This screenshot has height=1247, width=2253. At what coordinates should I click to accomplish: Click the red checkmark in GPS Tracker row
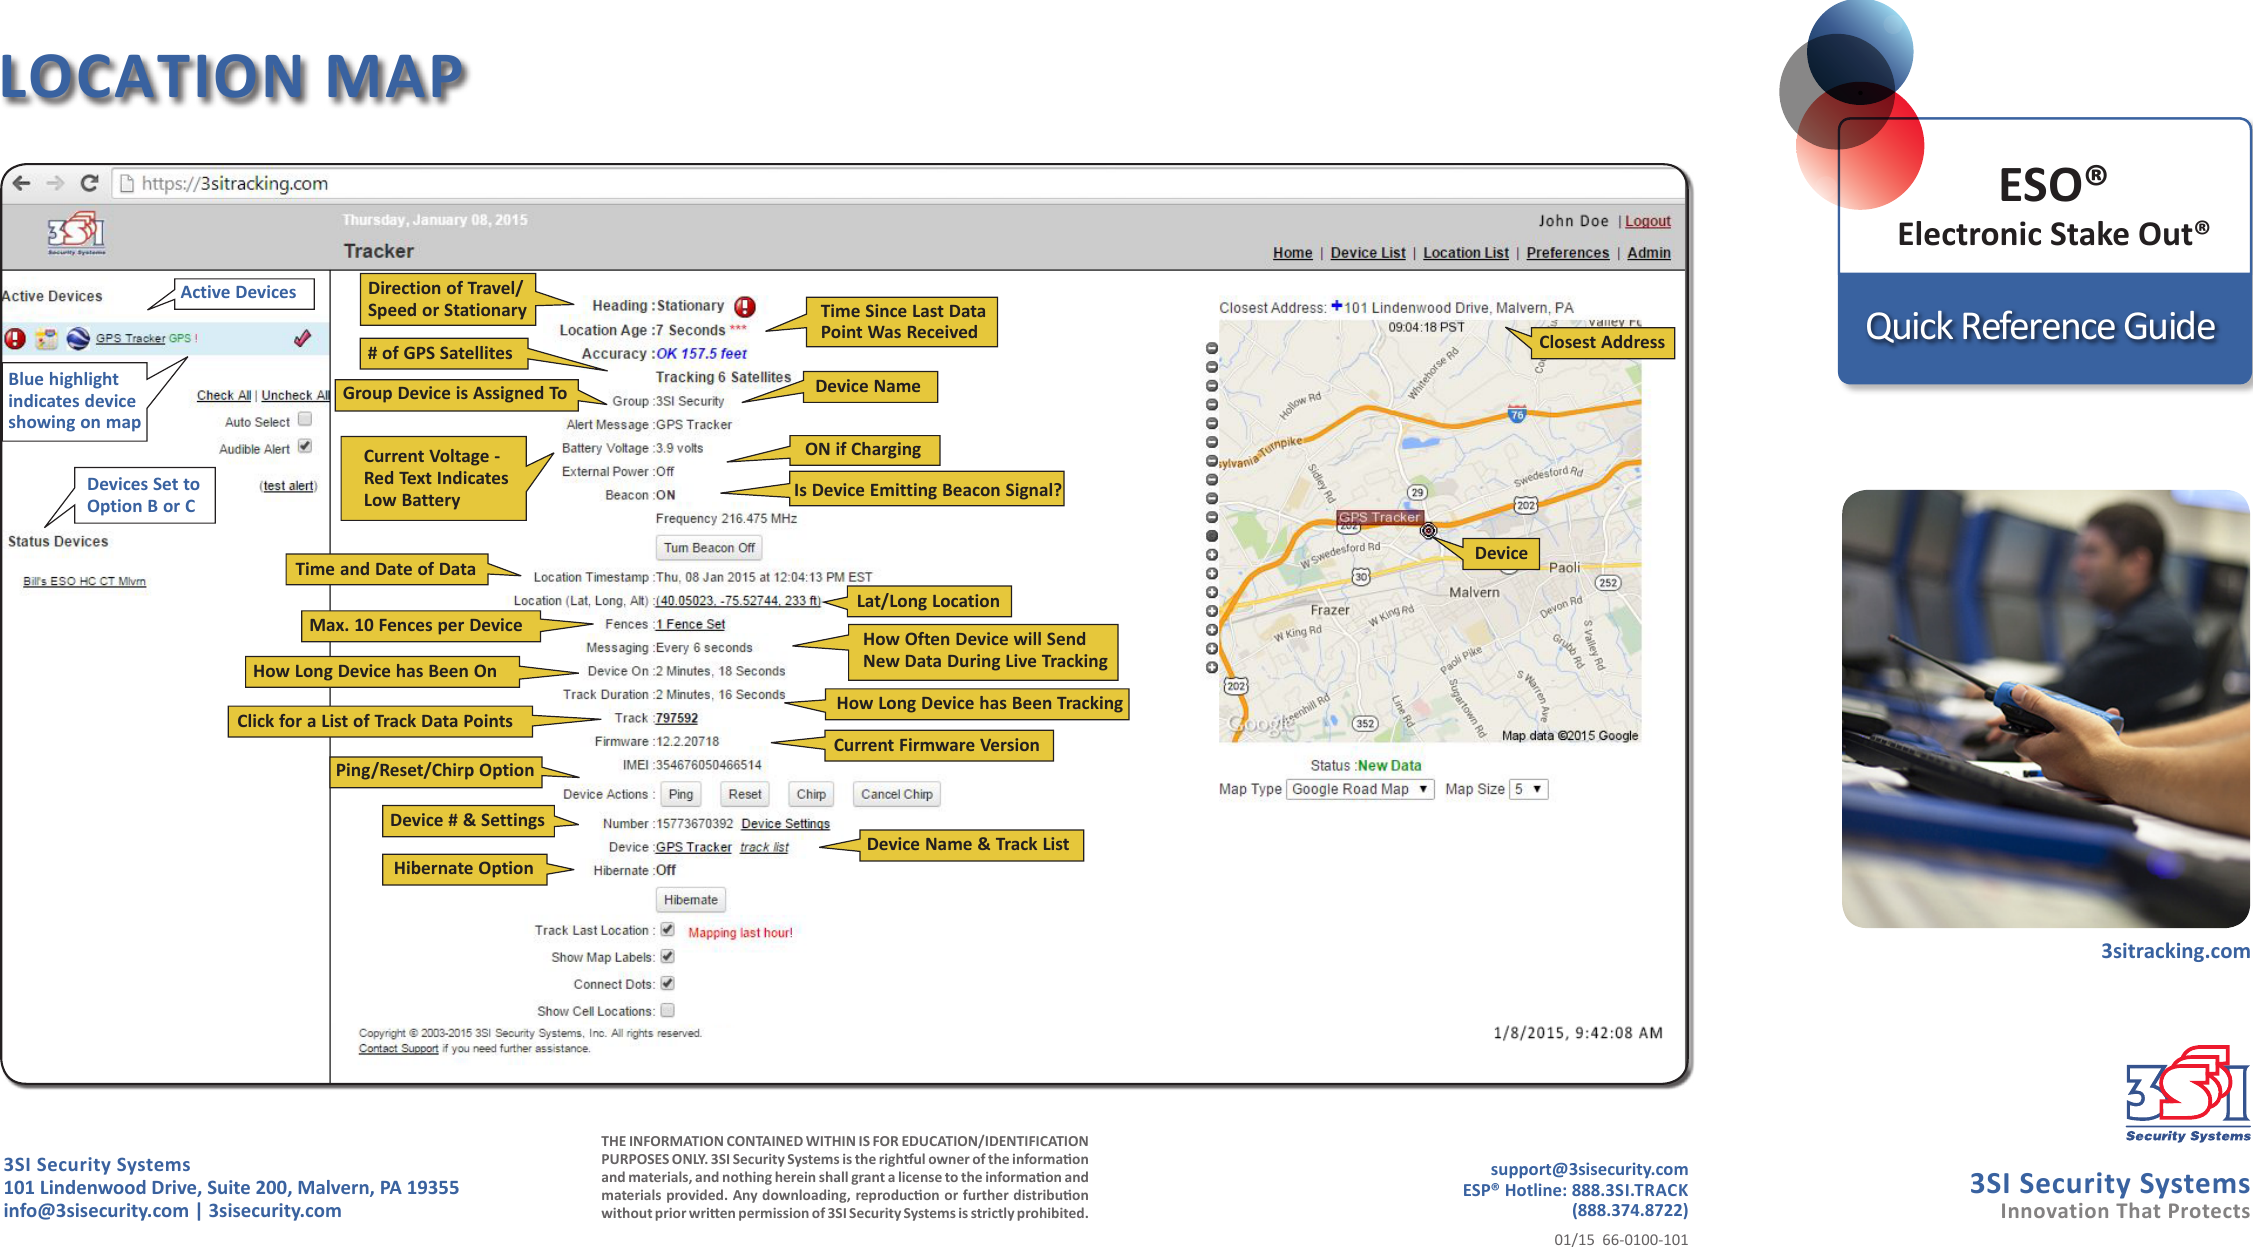[x=302, y=338]
